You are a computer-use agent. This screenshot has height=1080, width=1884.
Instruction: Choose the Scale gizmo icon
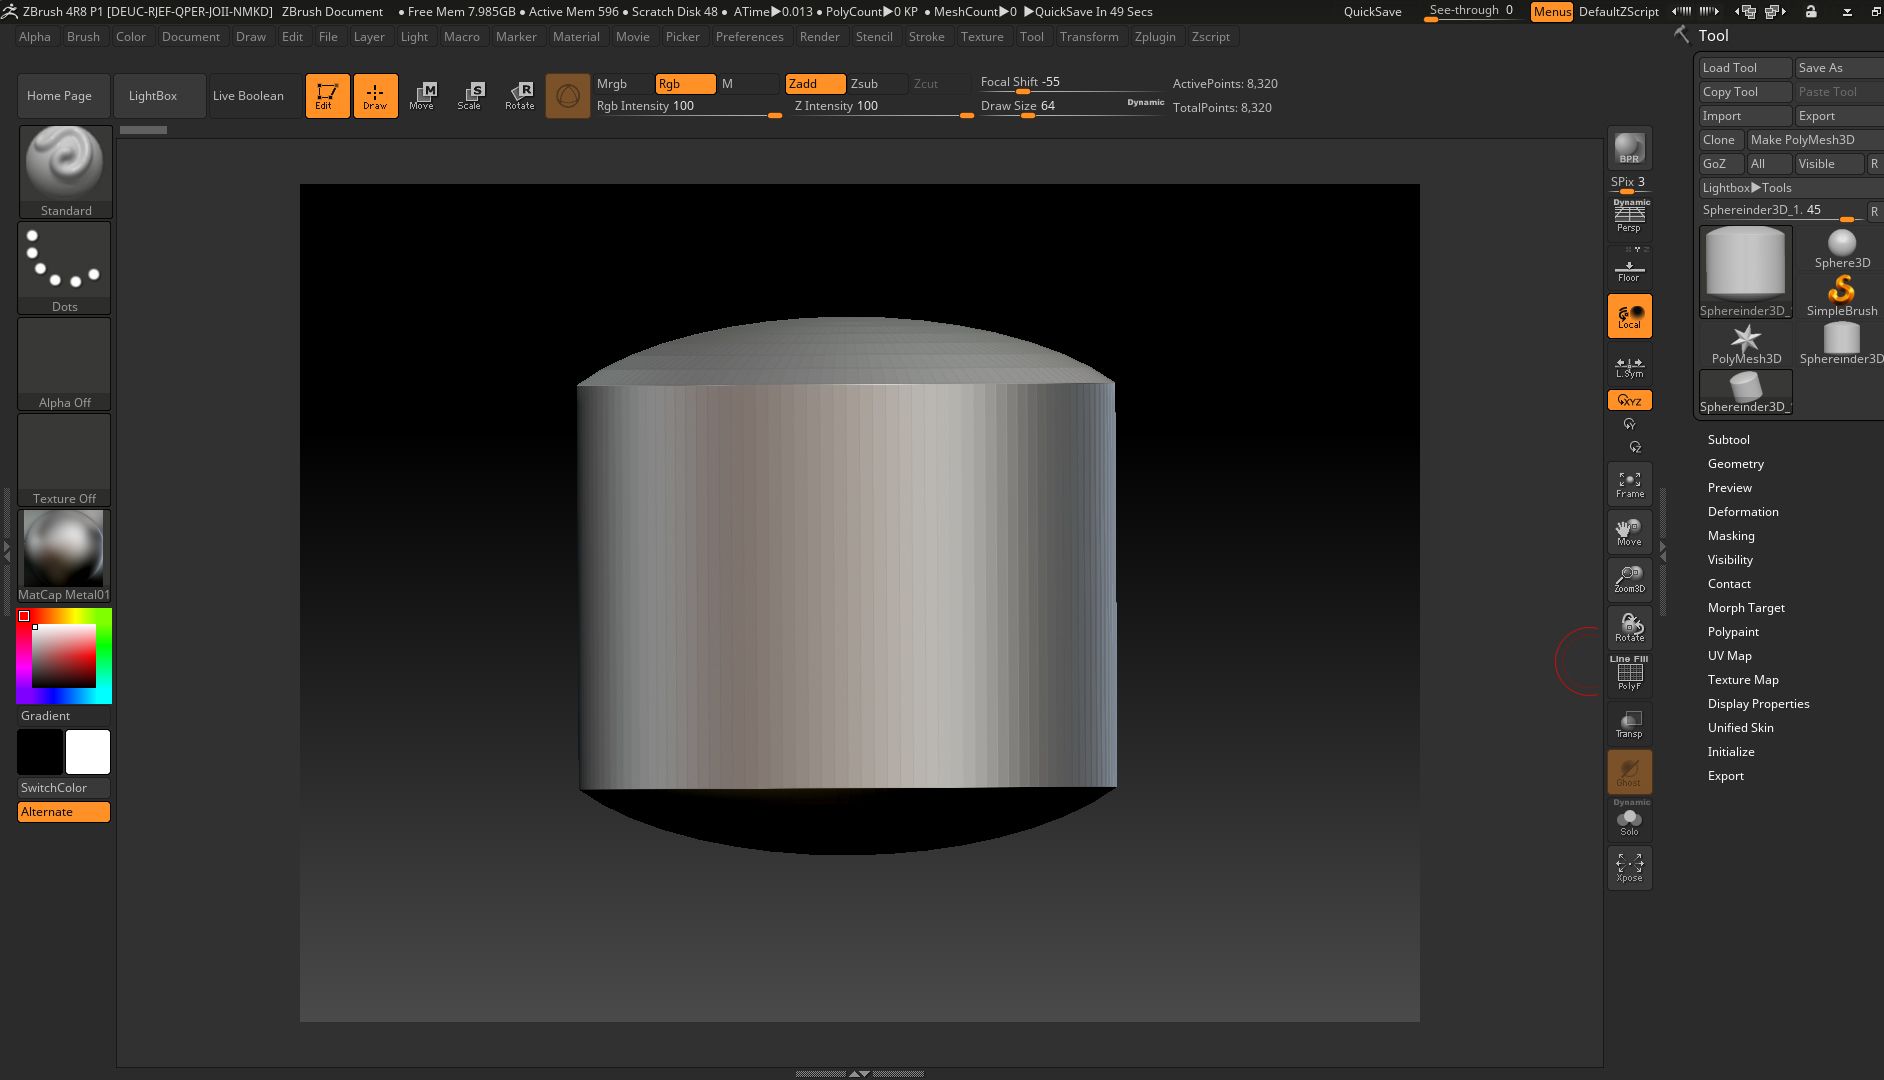470,96
